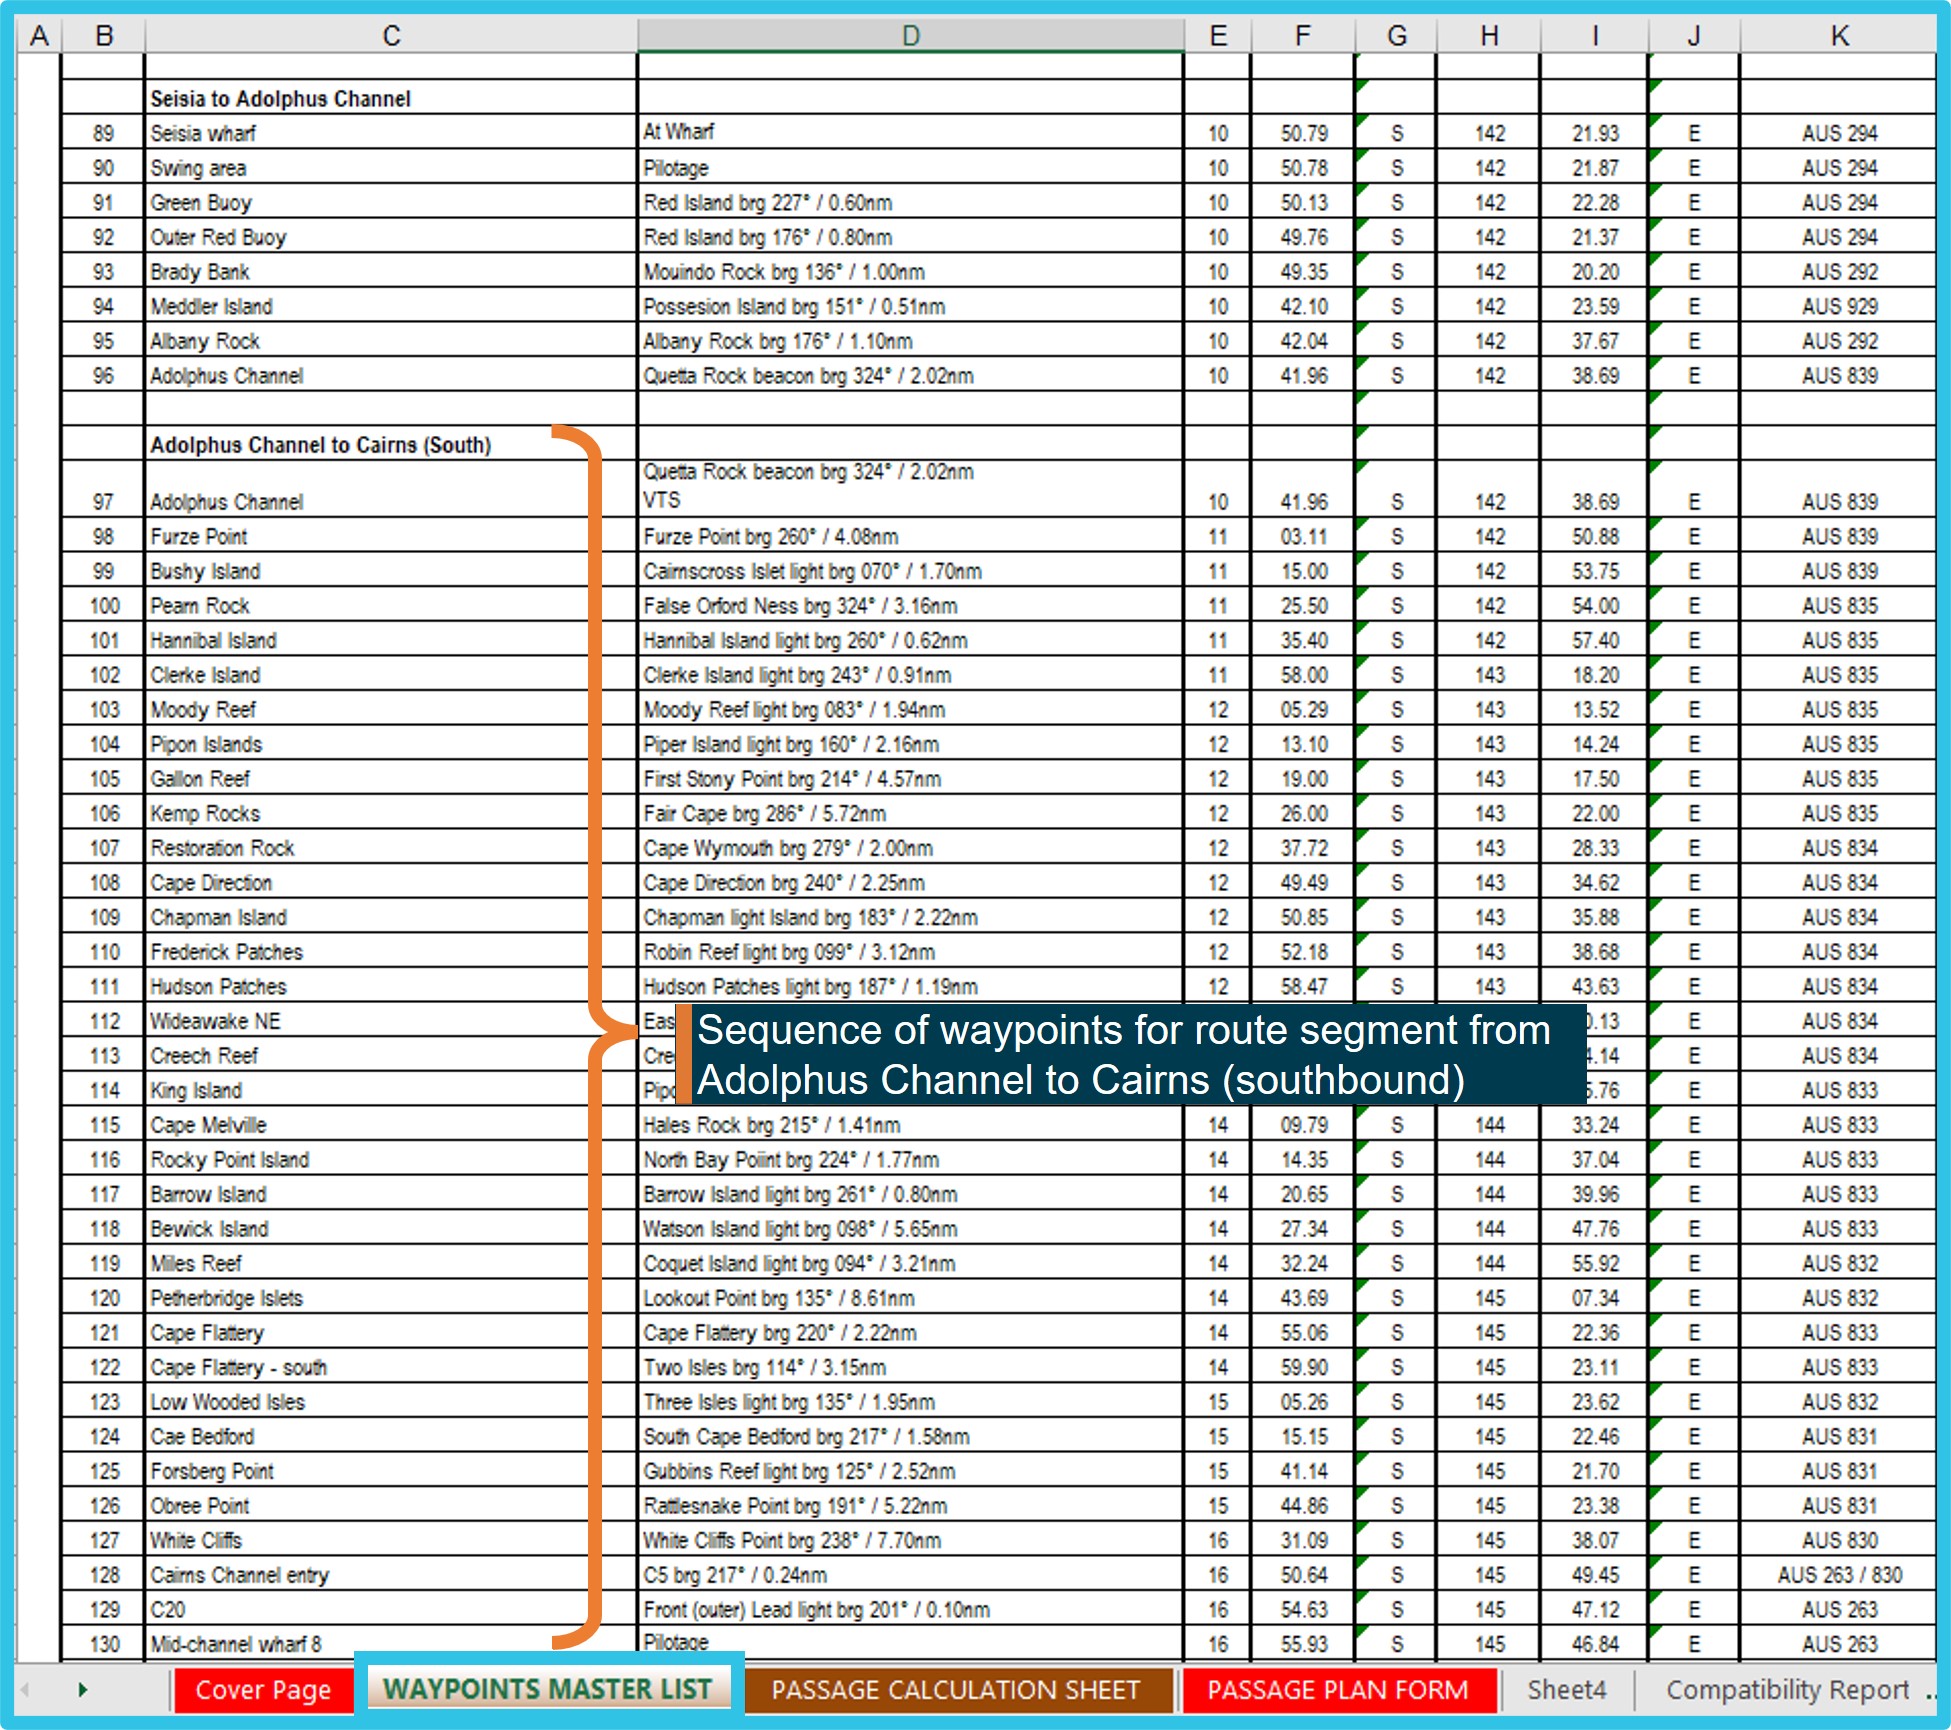Click 'Moody Reef light brg 083° / 1.94nm' cell
The image size is (1951, 1730).
[x=911, y=709]
